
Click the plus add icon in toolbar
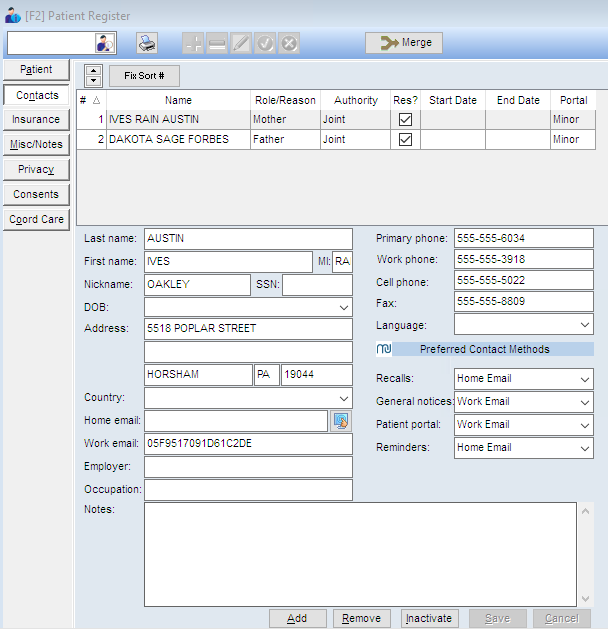193,43
